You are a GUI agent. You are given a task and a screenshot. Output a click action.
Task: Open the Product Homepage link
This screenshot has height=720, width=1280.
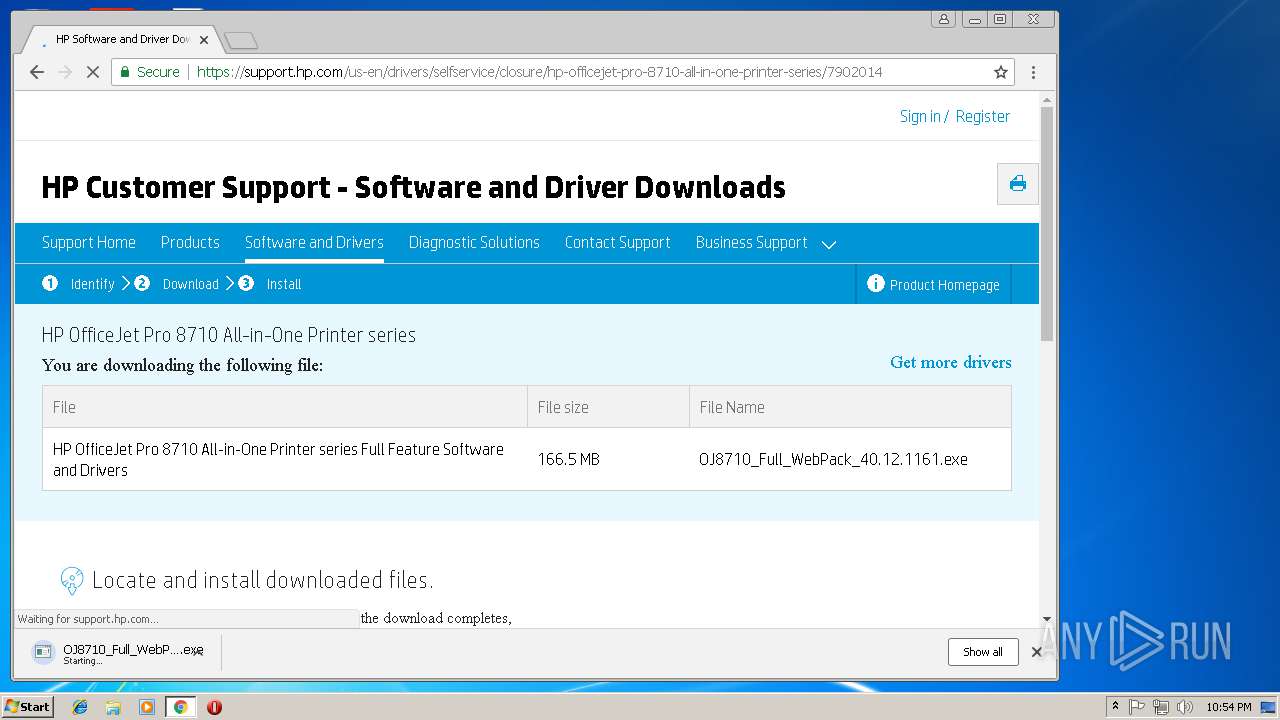[x=945, y=285]
